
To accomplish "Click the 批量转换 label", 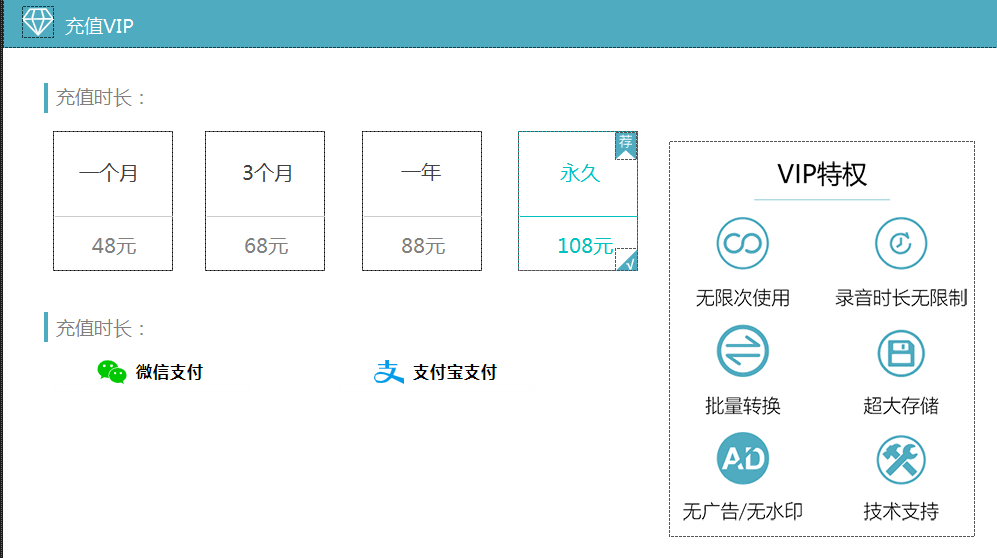I will pyautogui.click(x=743, y=405).
